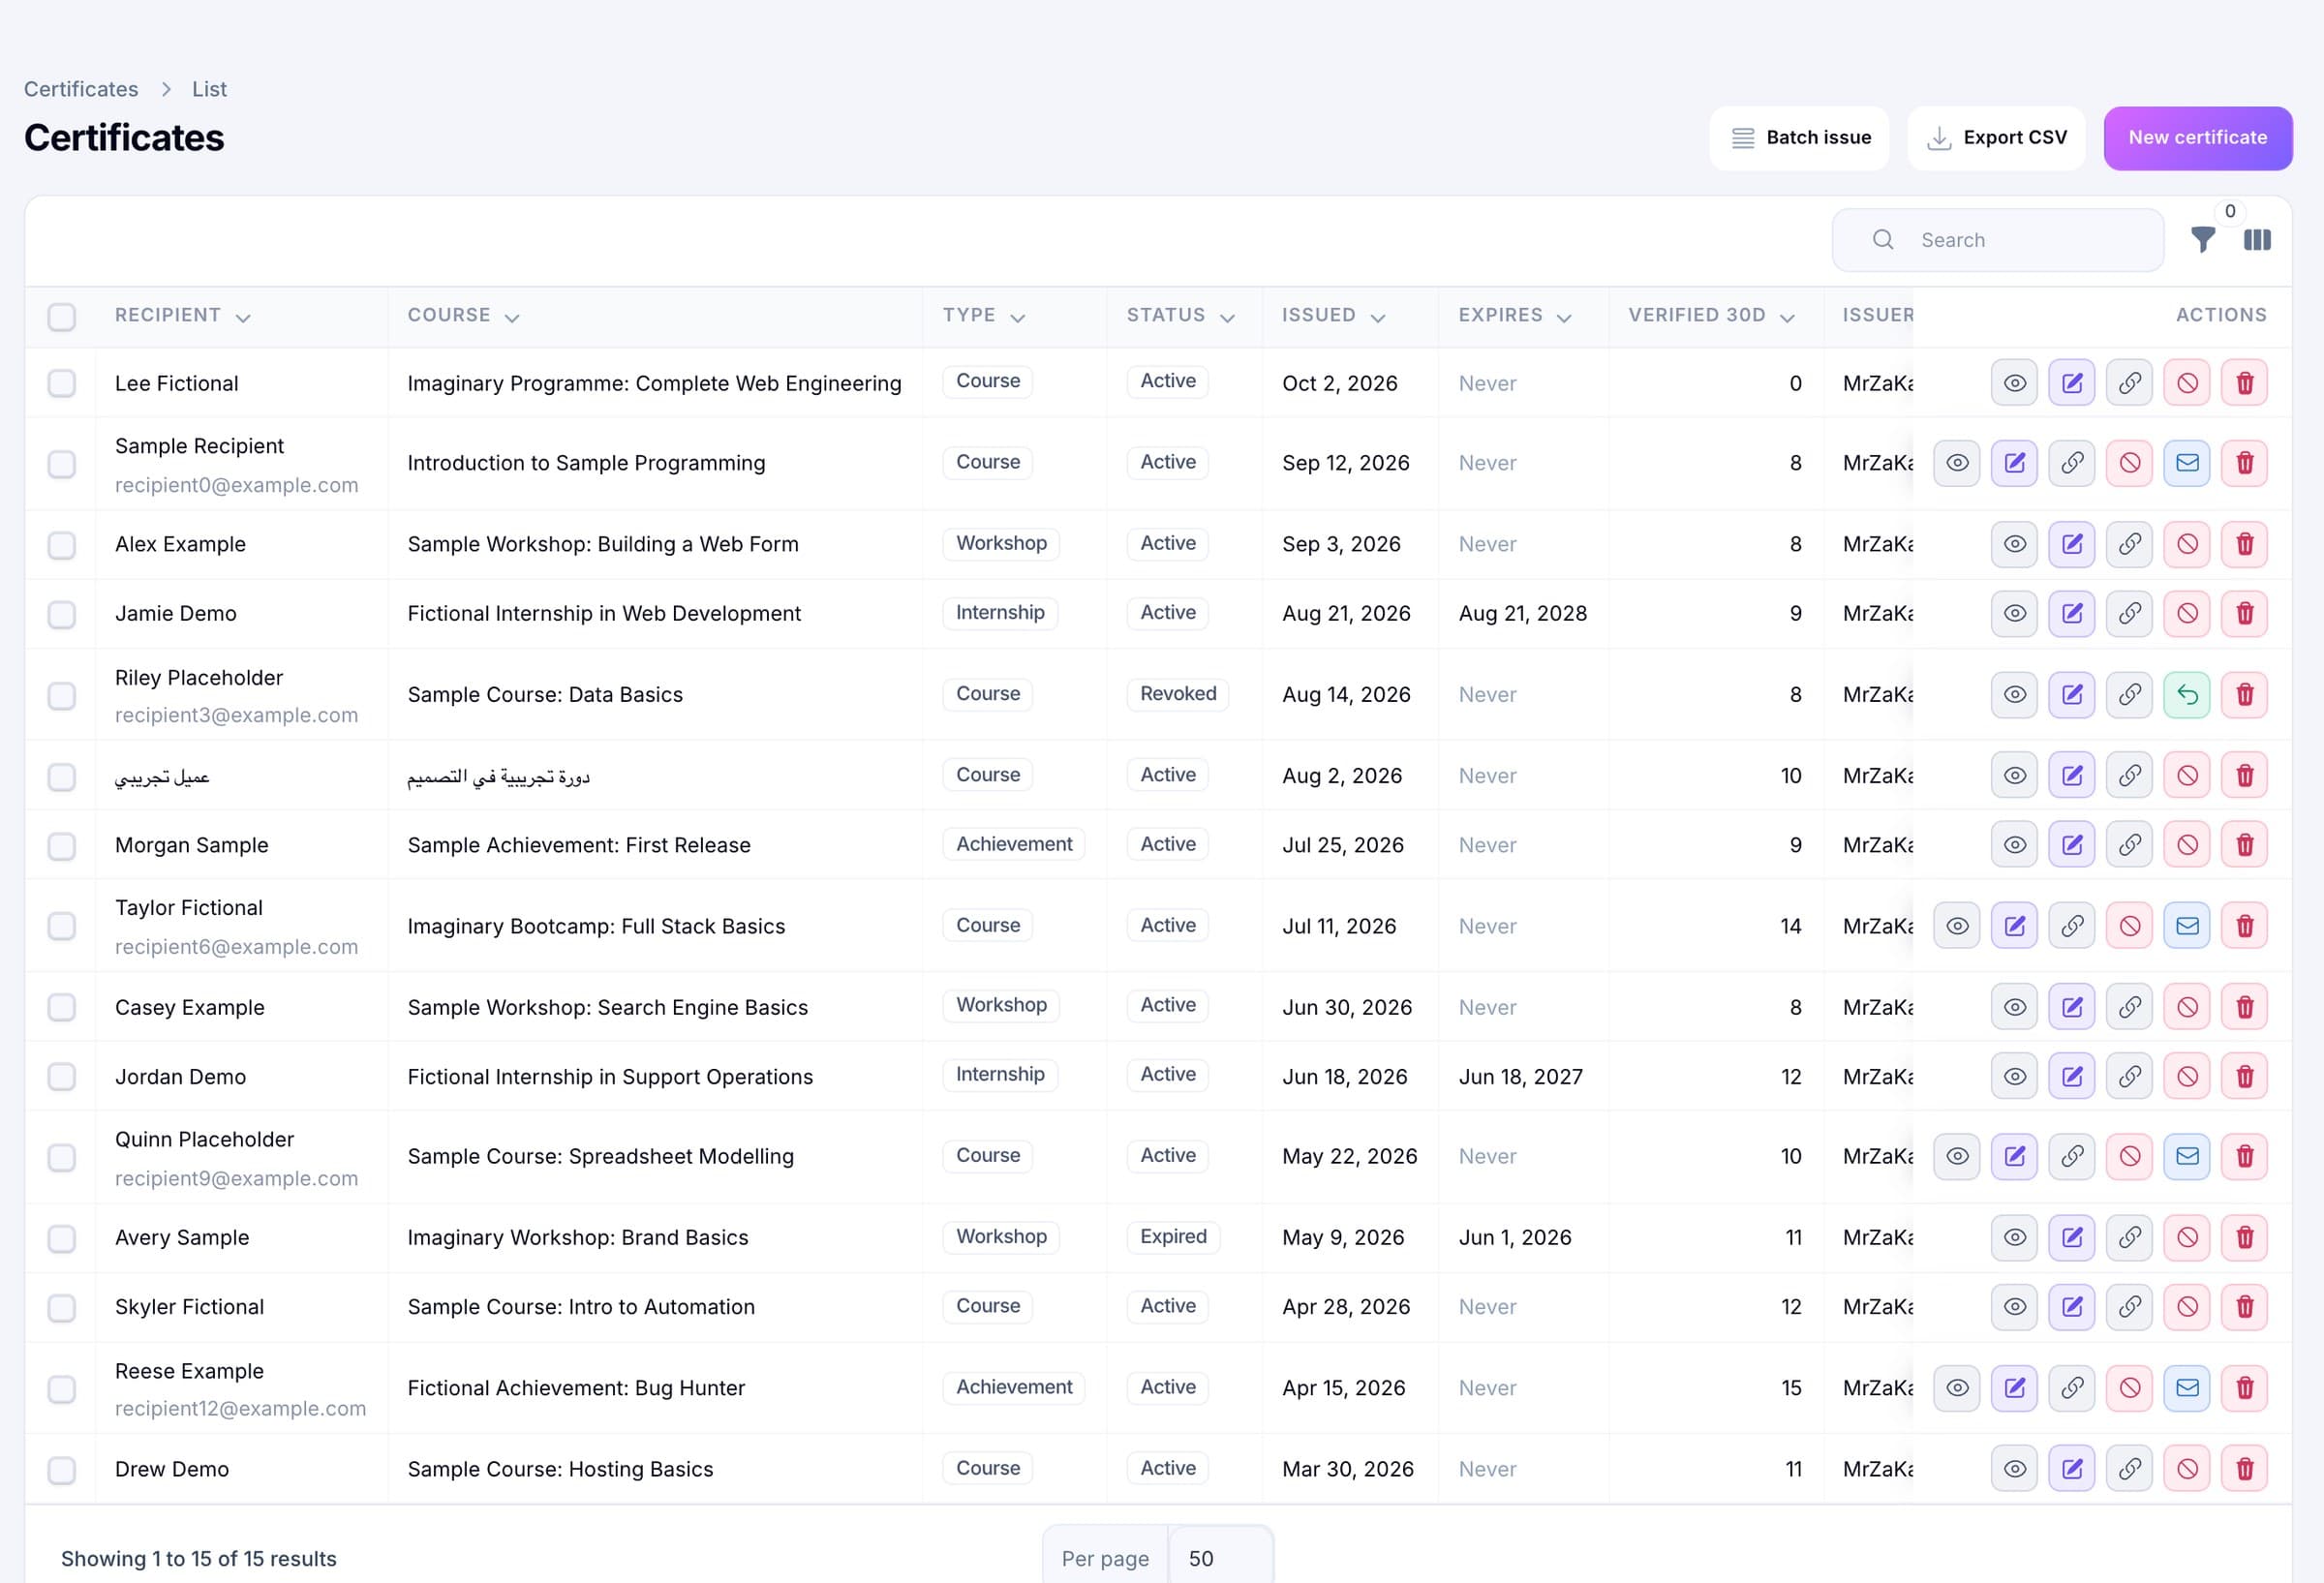Click recipient12@example.com email text
2324x1583 pixels.
coord(240,1408)
